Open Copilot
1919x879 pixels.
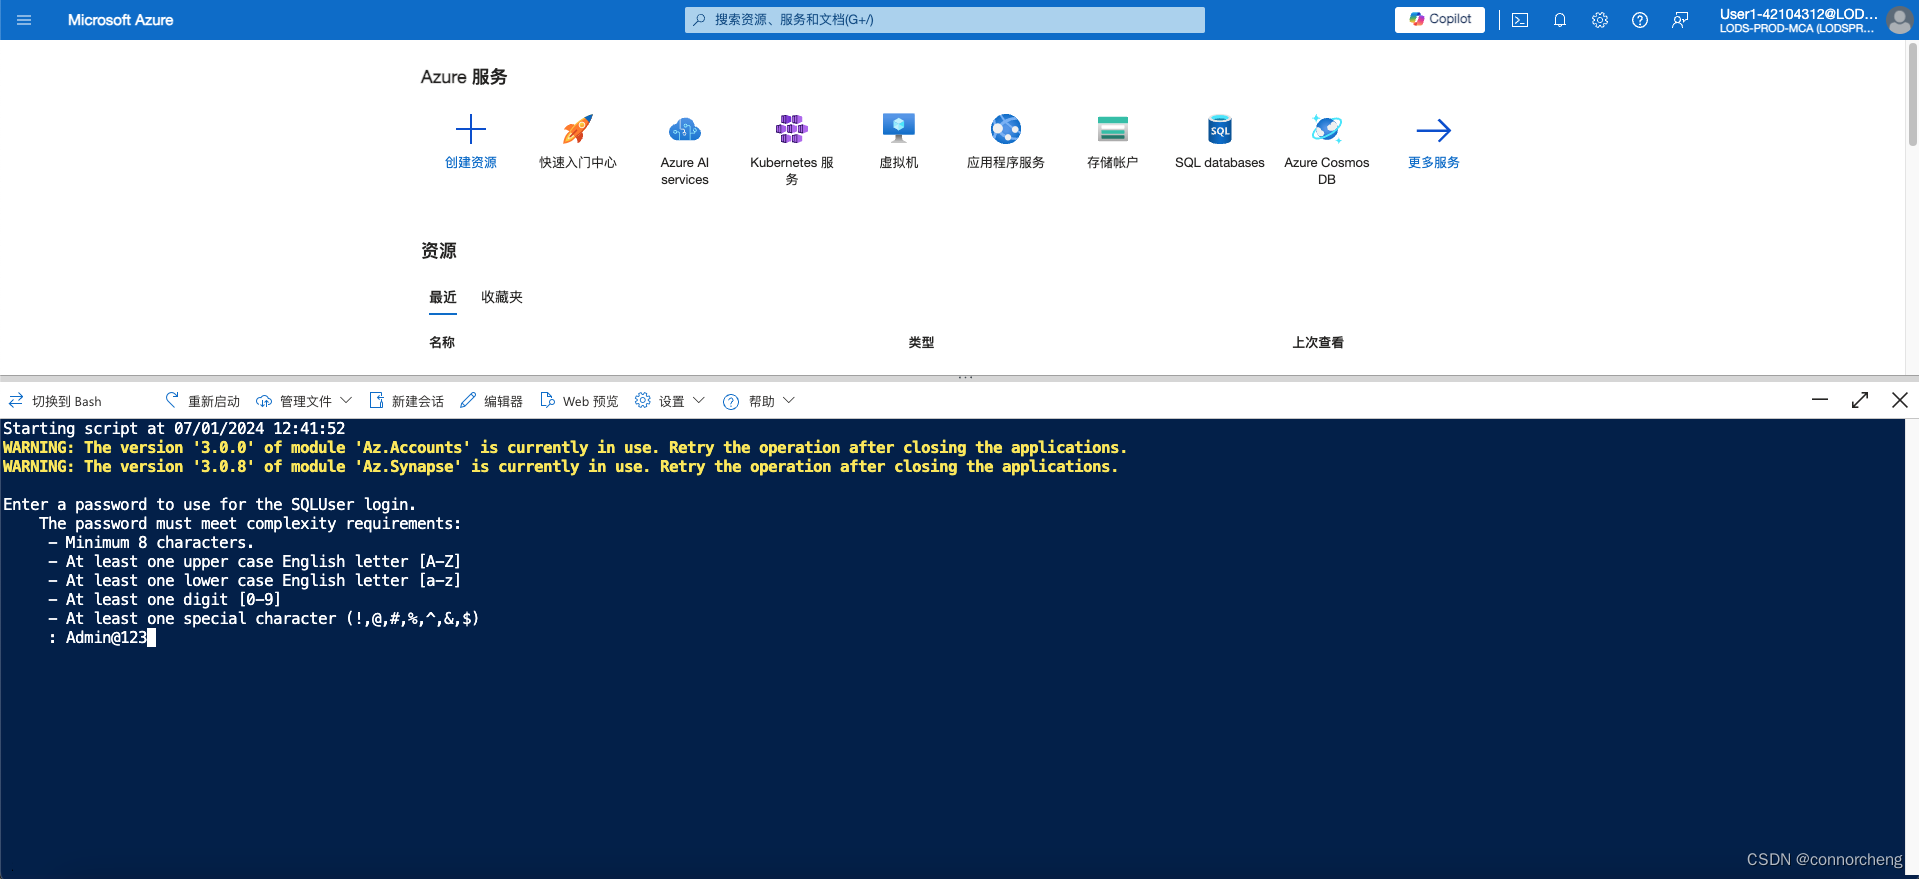[1439, 19]
